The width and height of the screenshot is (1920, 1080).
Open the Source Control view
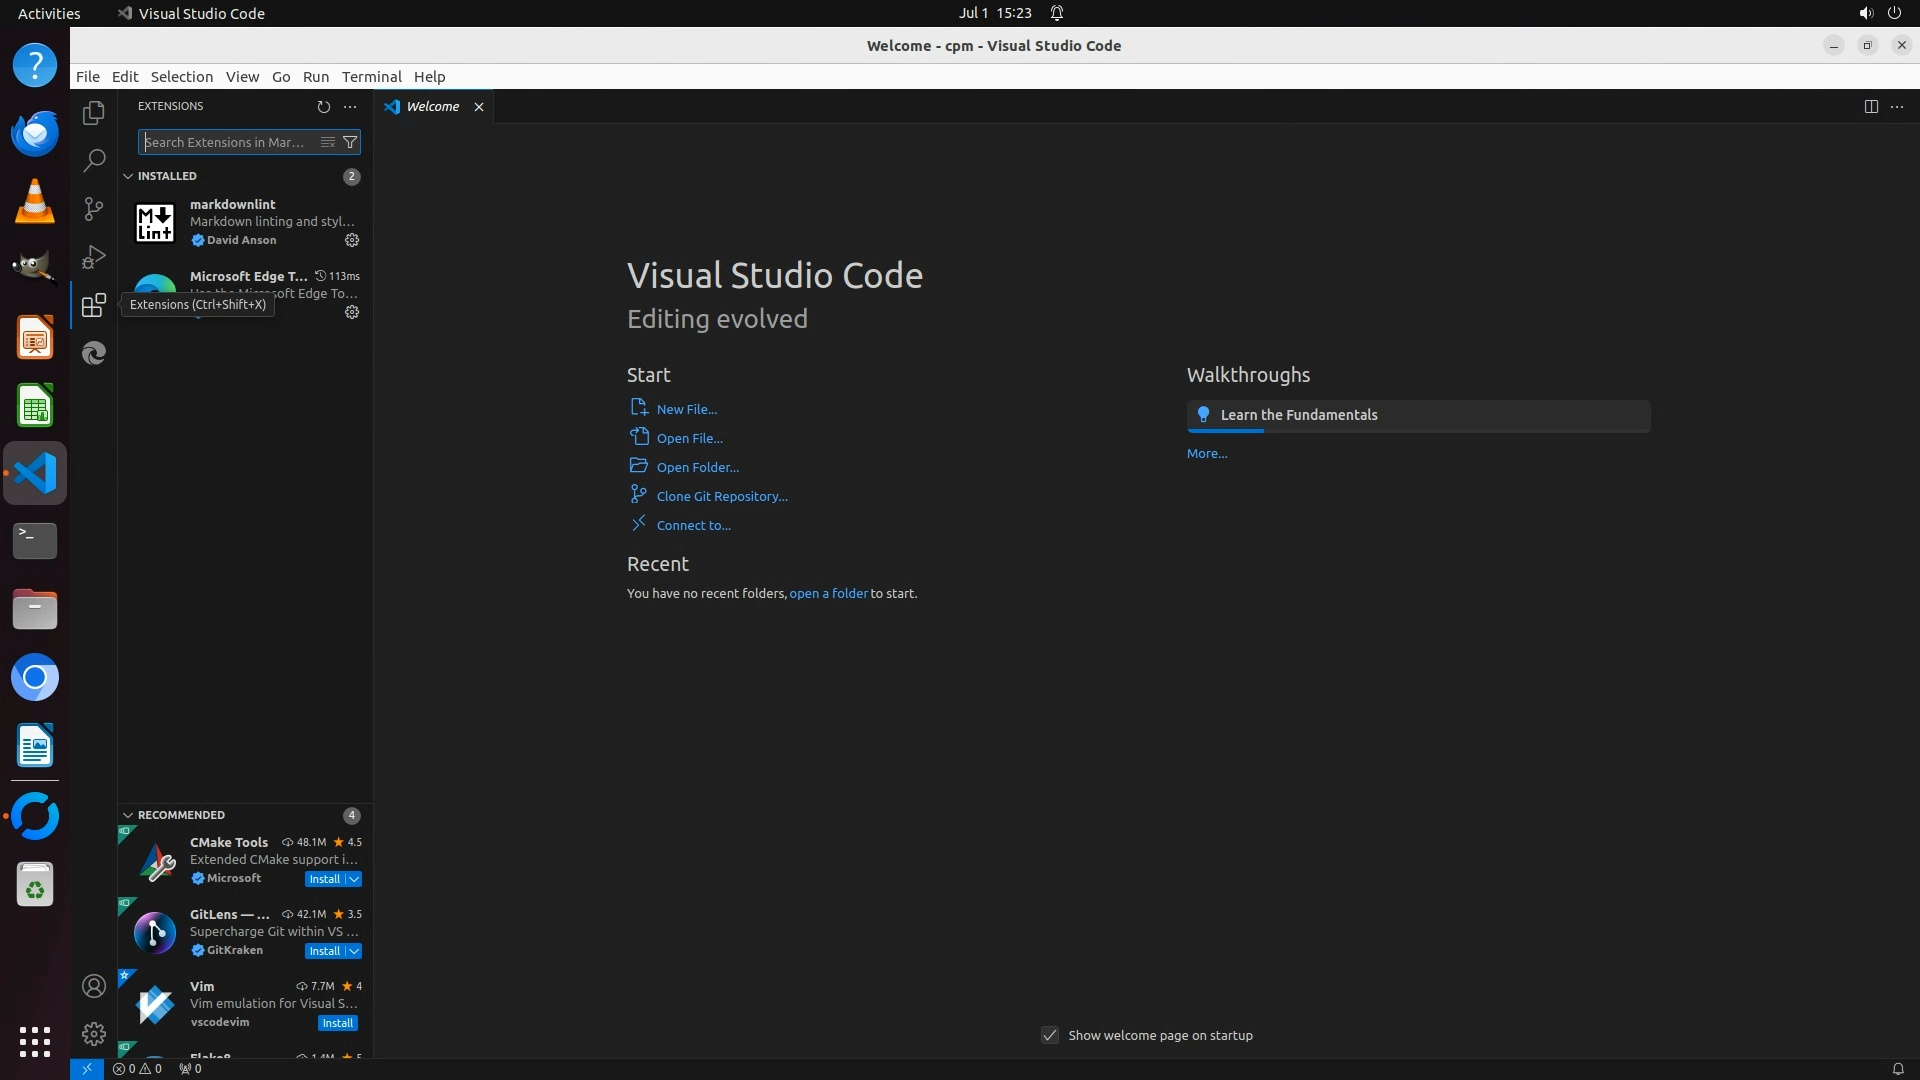point(94,208)
